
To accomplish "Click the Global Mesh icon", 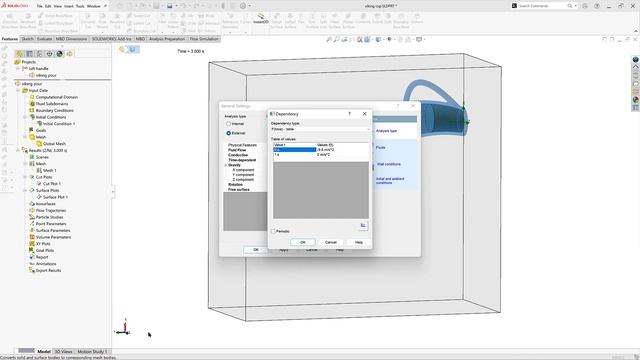I will (39, 144).
